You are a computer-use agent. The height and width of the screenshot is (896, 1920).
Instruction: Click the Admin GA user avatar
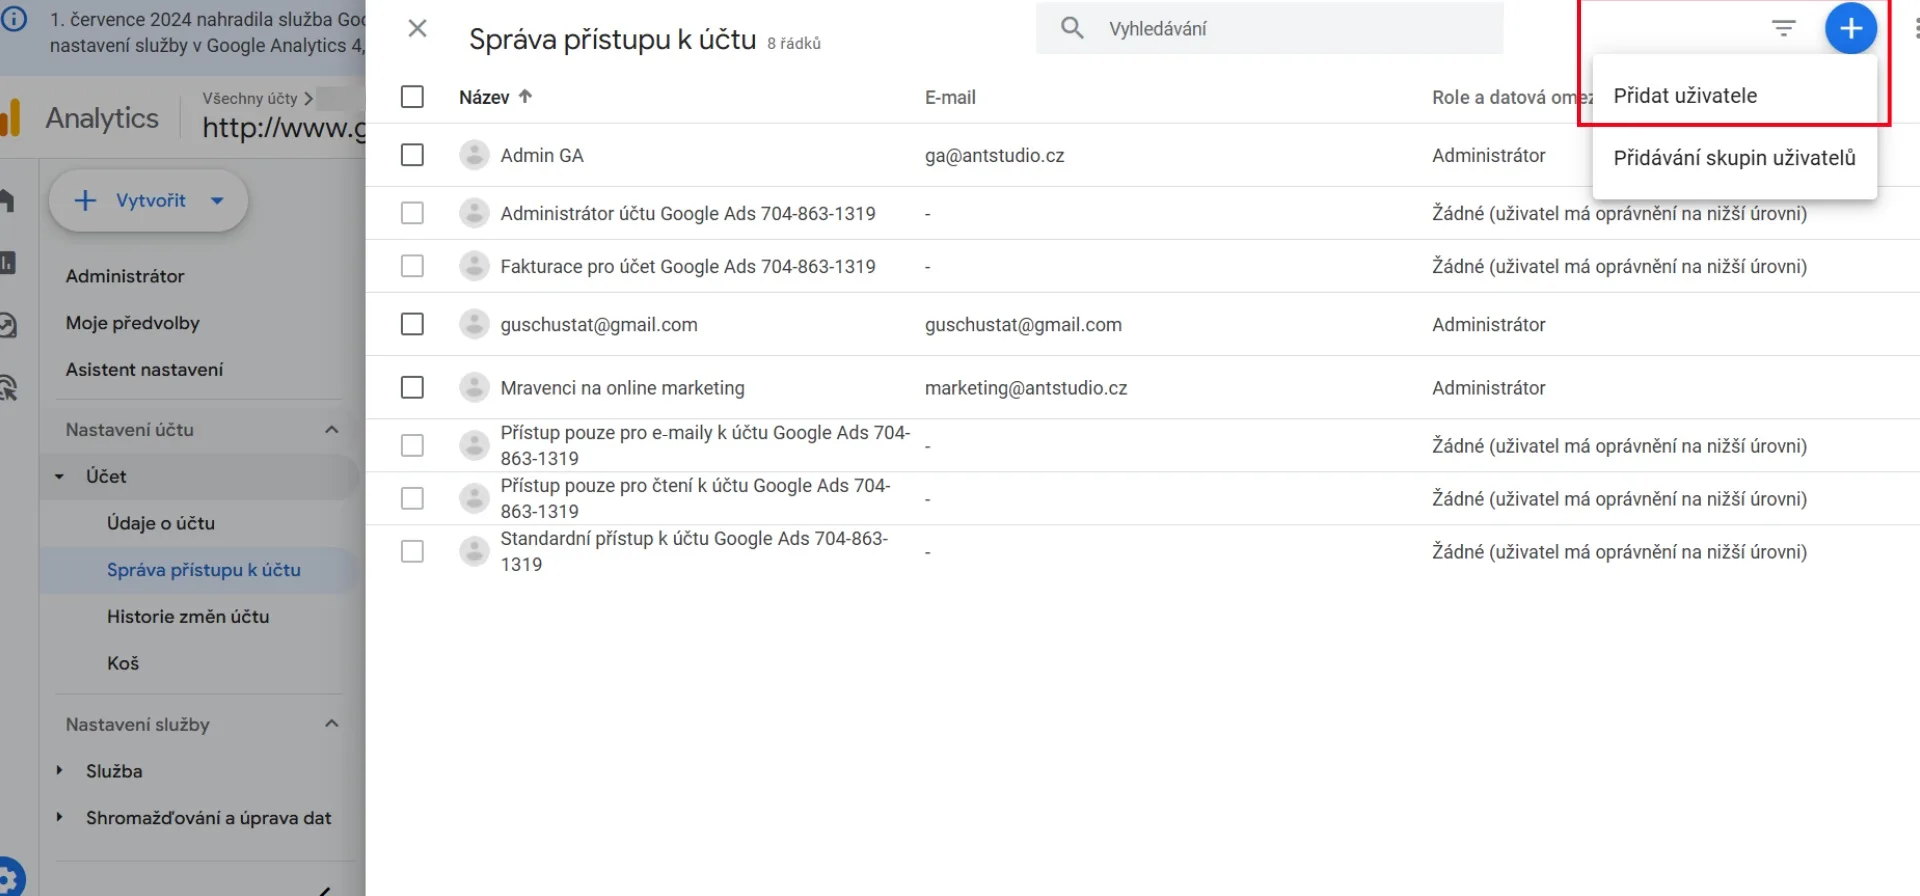pyautogui.click(x=474, y=155)
